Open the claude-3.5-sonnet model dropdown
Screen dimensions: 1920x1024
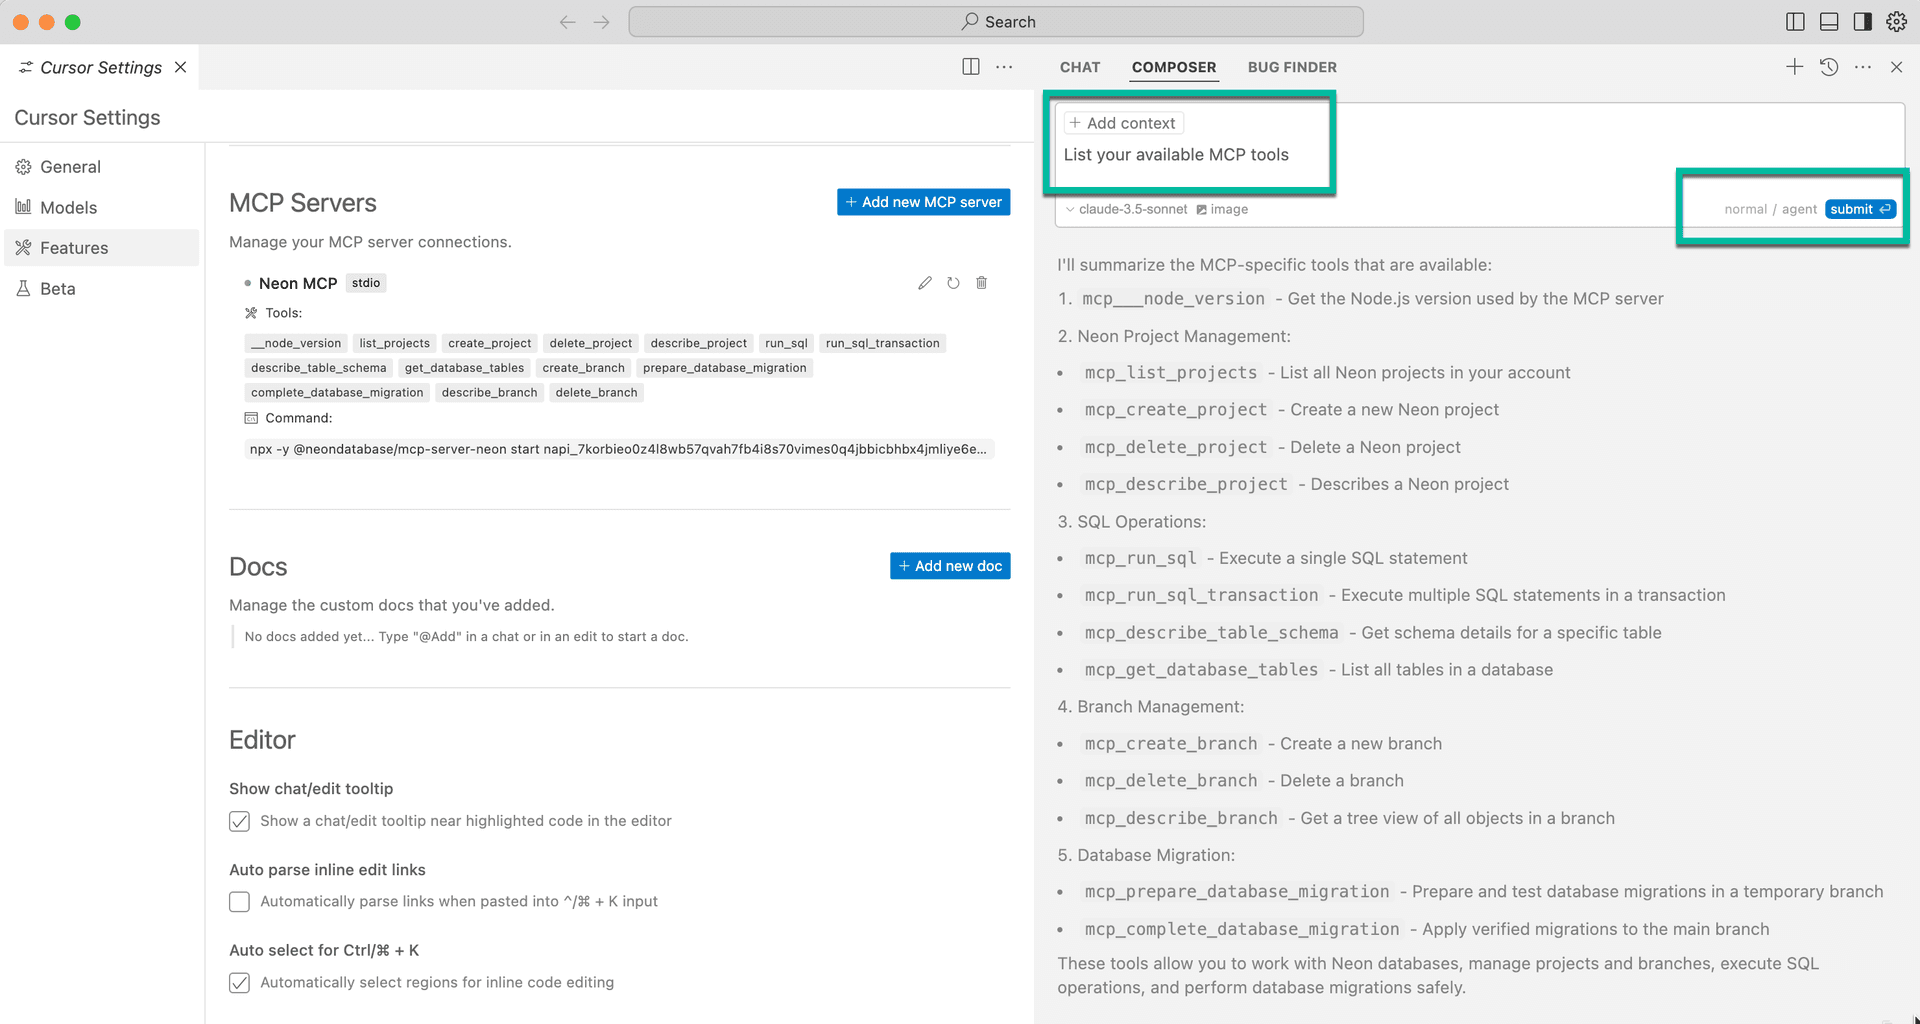[1126, 209]
